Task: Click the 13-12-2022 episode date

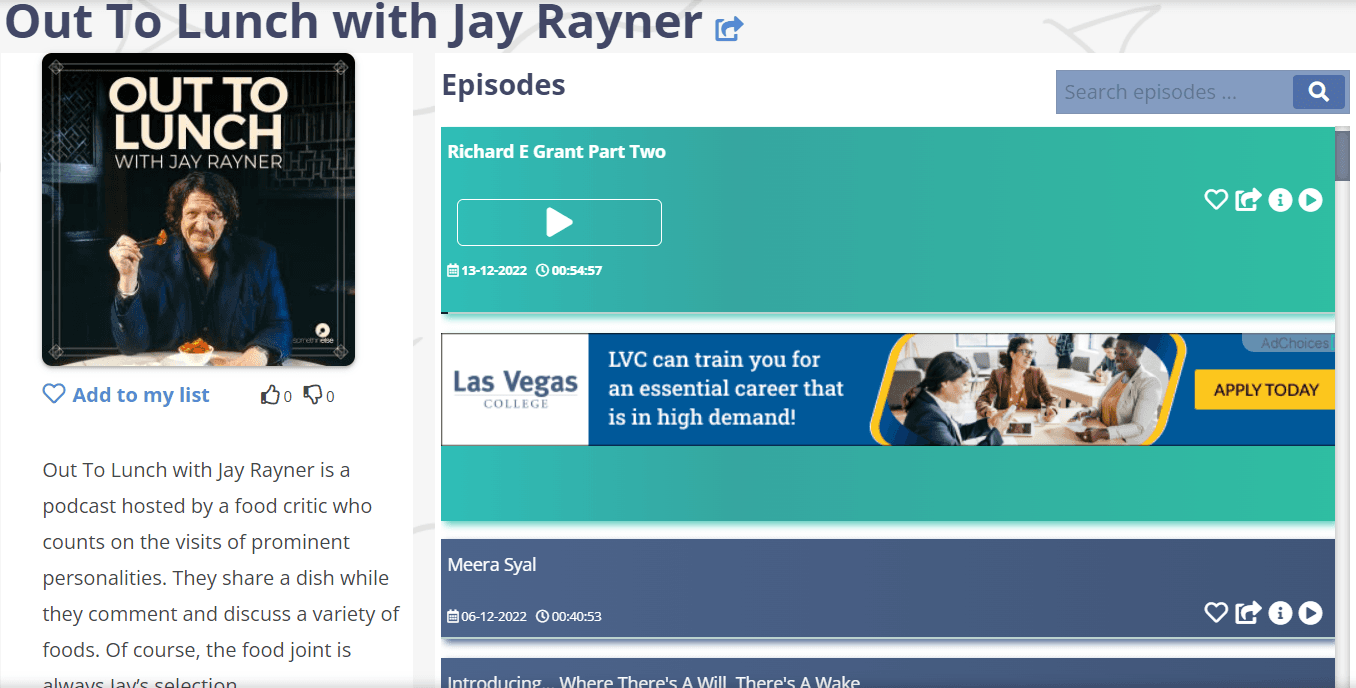Action: [494, 270]
